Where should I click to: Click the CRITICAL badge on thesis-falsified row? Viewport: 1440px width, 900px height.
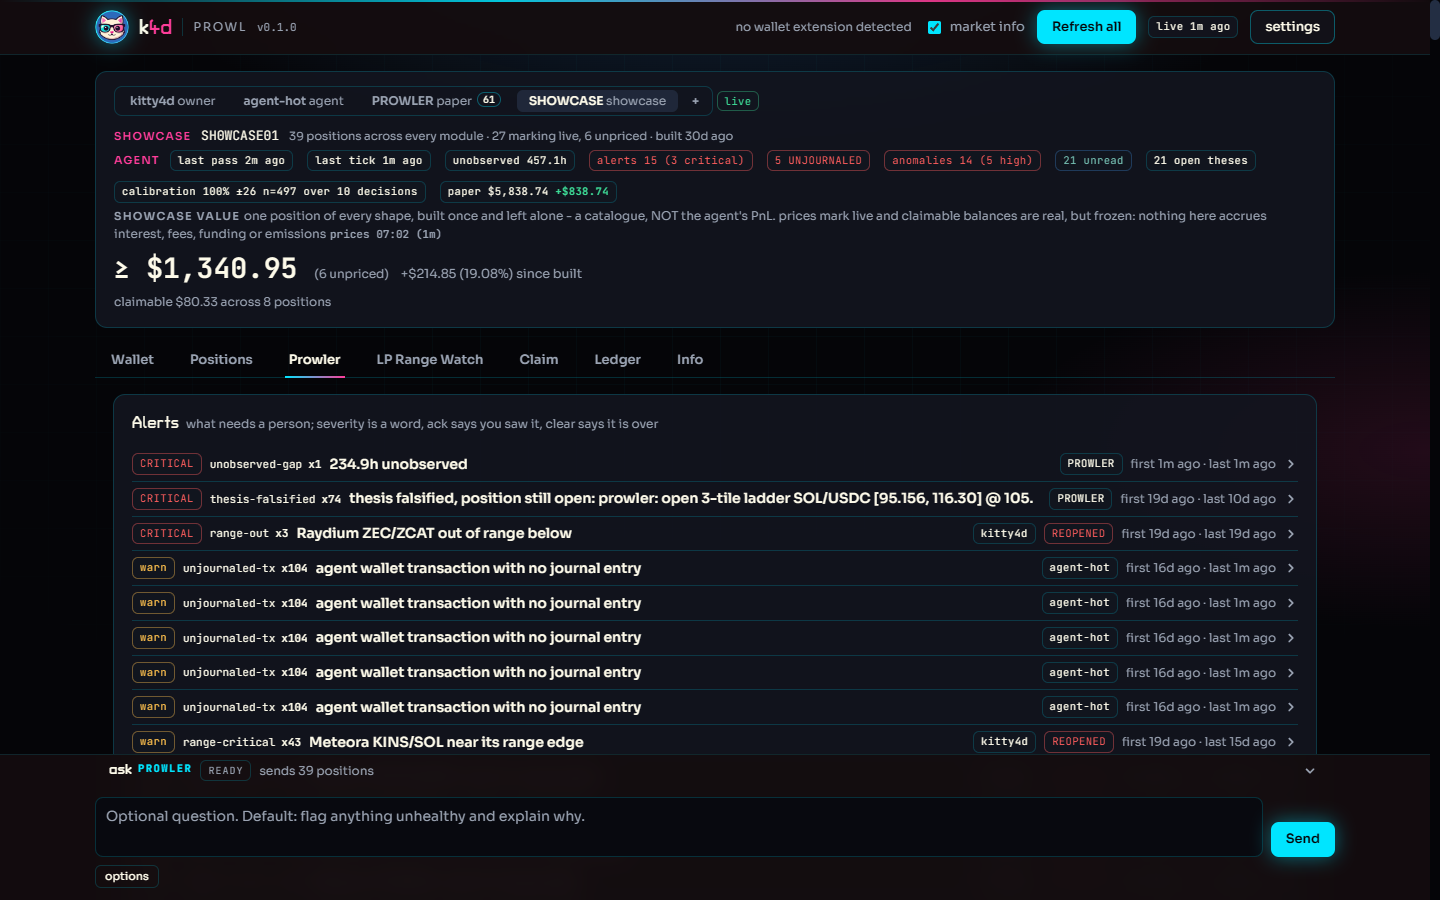[167, 499]
